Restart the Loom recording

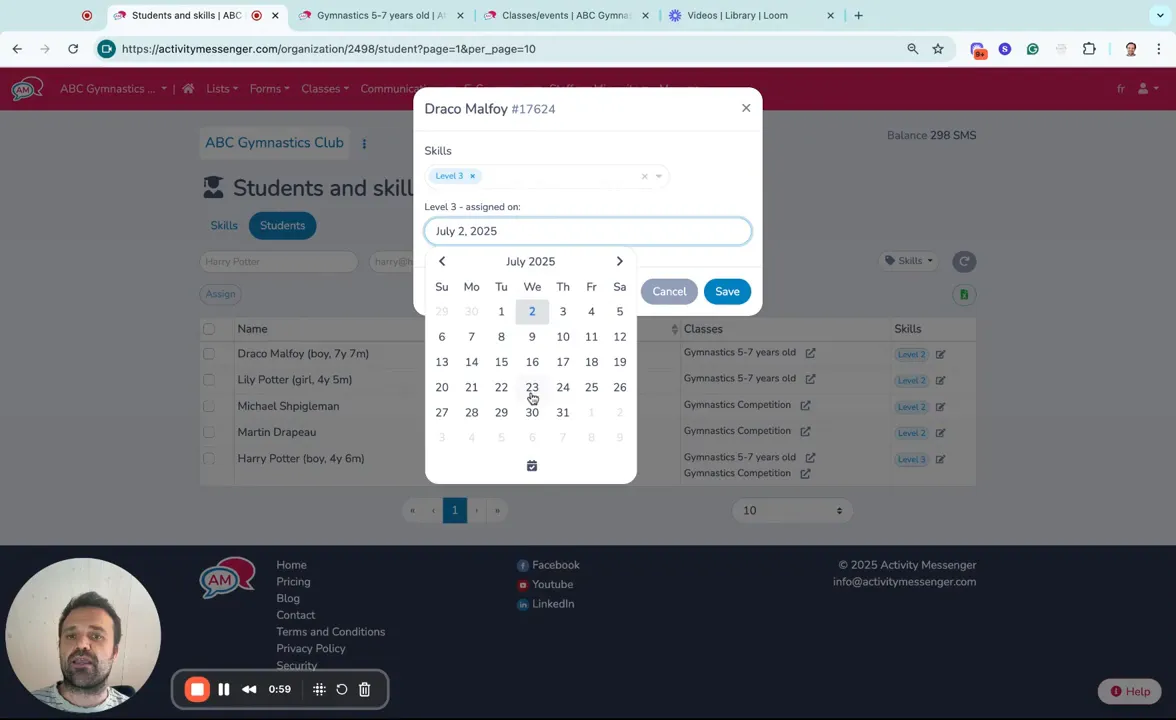(341, 689)
